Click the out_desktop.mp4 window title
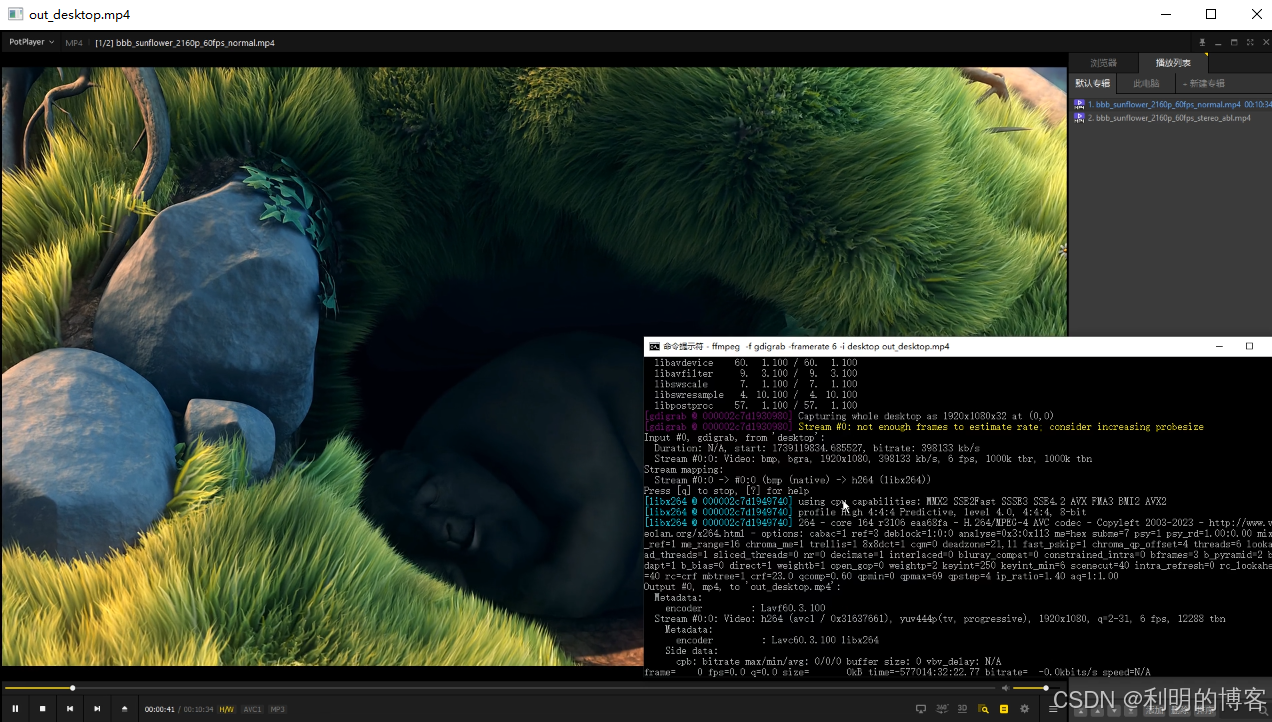The width and height of the screenshot is (1272, 722). (79, 15)
